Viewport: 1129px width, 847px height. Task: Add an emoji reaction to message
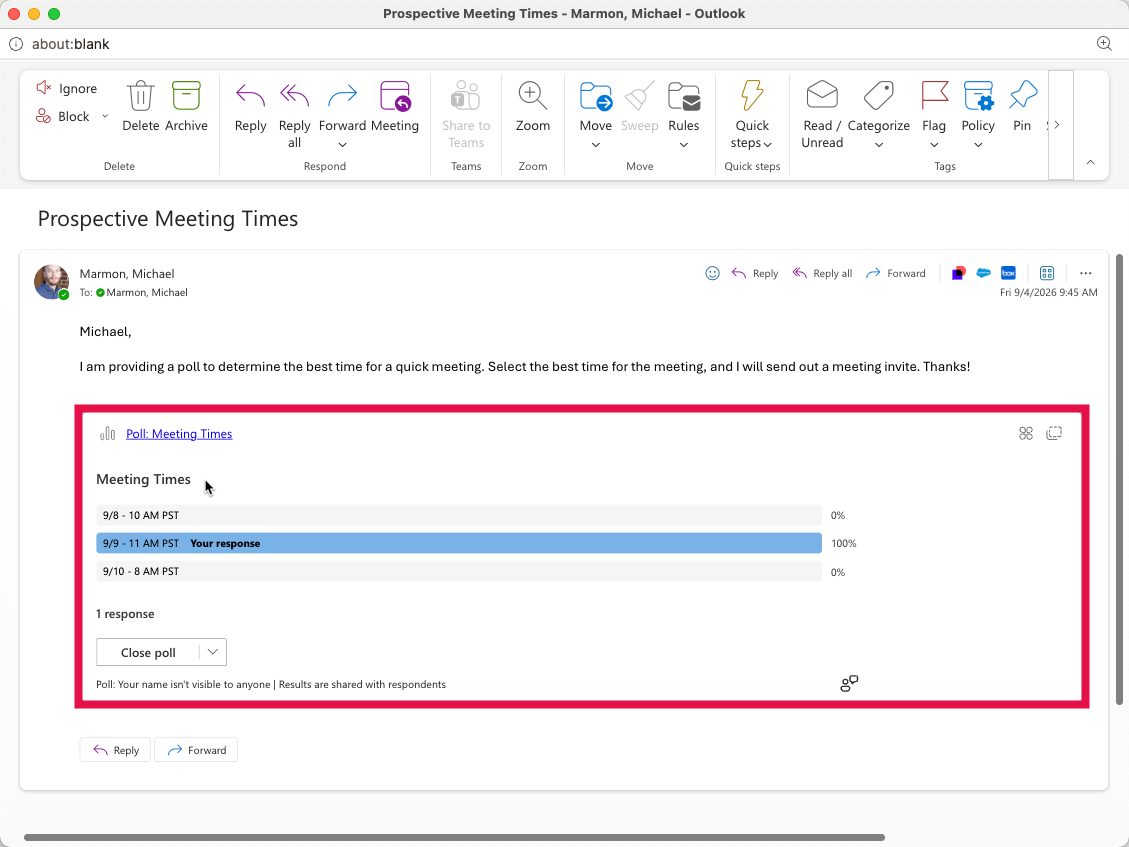(712, 273)
